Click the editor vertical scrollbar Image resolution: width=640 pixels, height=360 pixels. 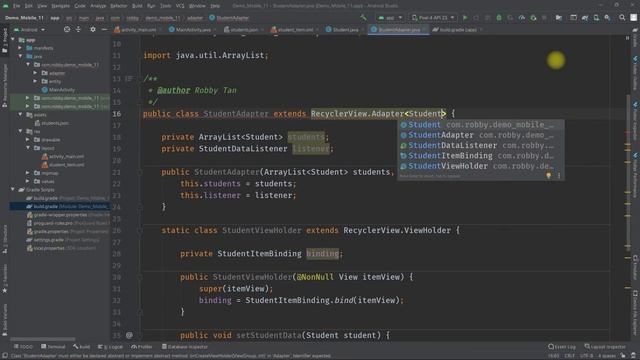[628, 171]
